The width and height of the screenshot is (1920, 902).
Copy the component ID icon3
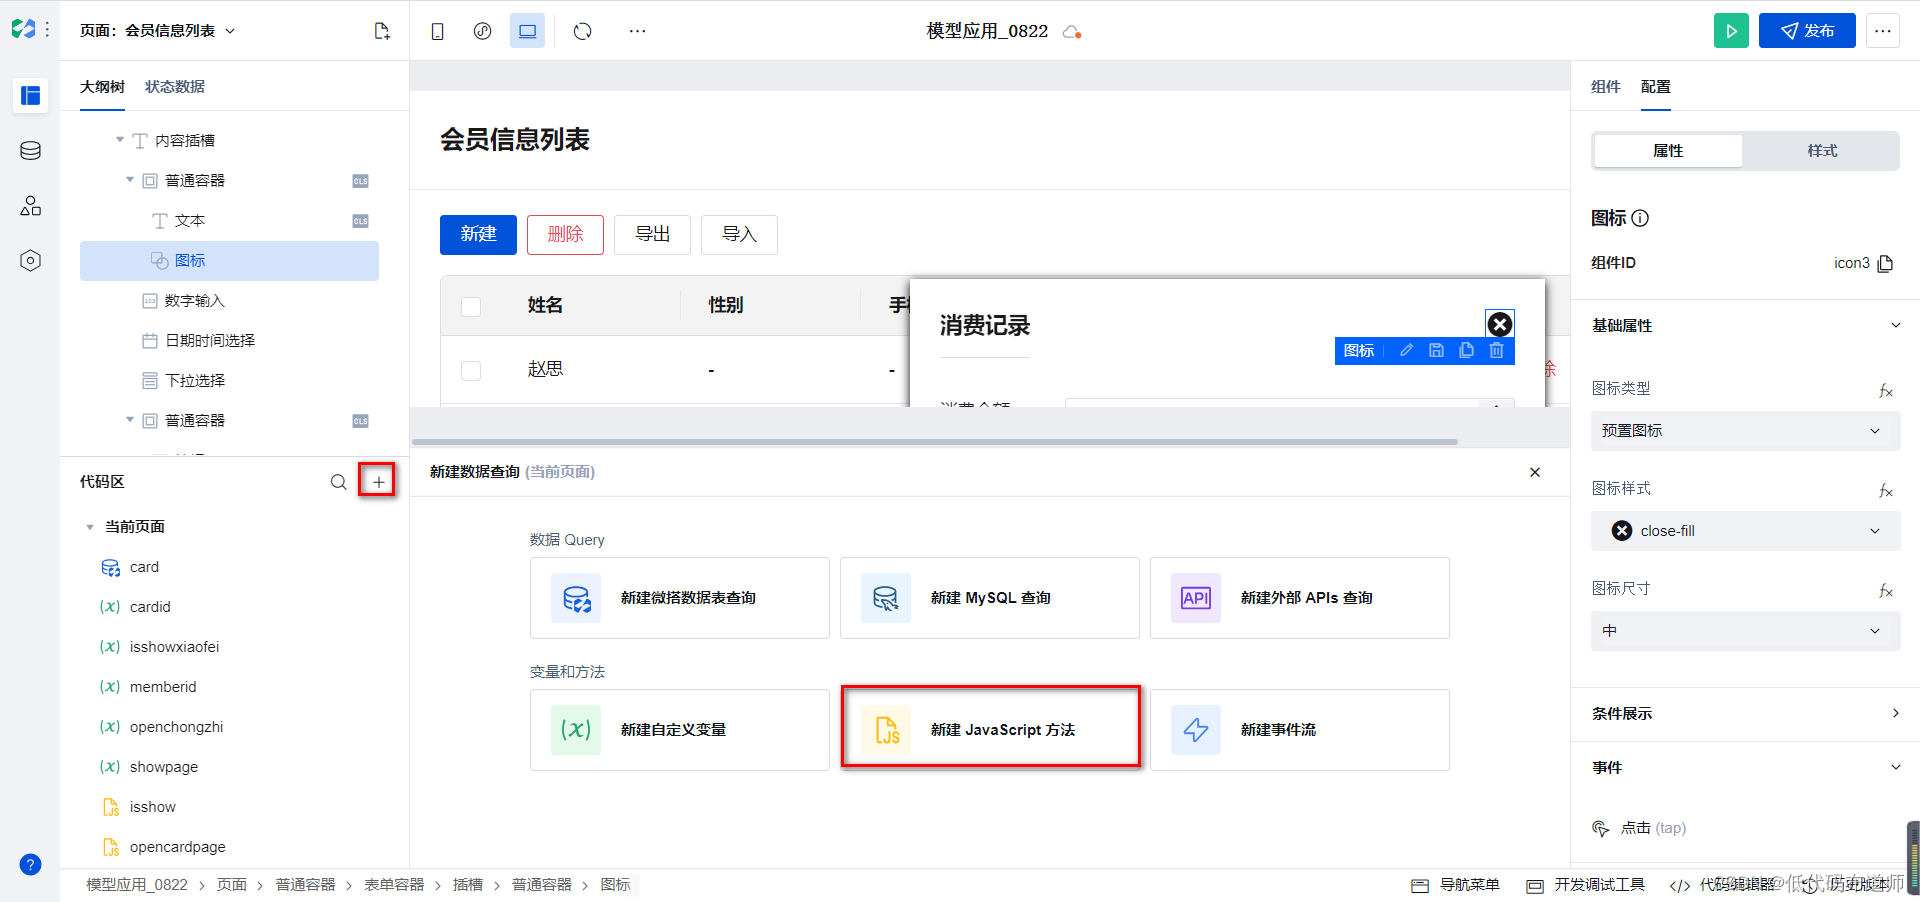tap(1886, 264)
